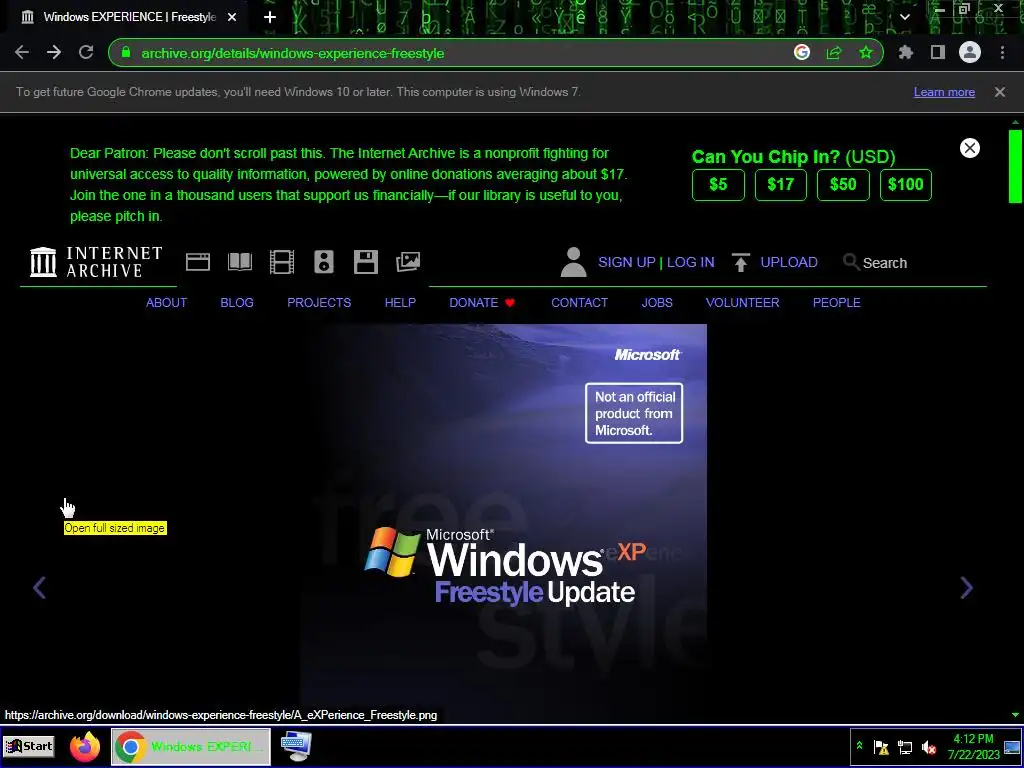Reload the page with the refresh icon
The width and height of the screenshot is (1024, 768).
click(86, 53)
